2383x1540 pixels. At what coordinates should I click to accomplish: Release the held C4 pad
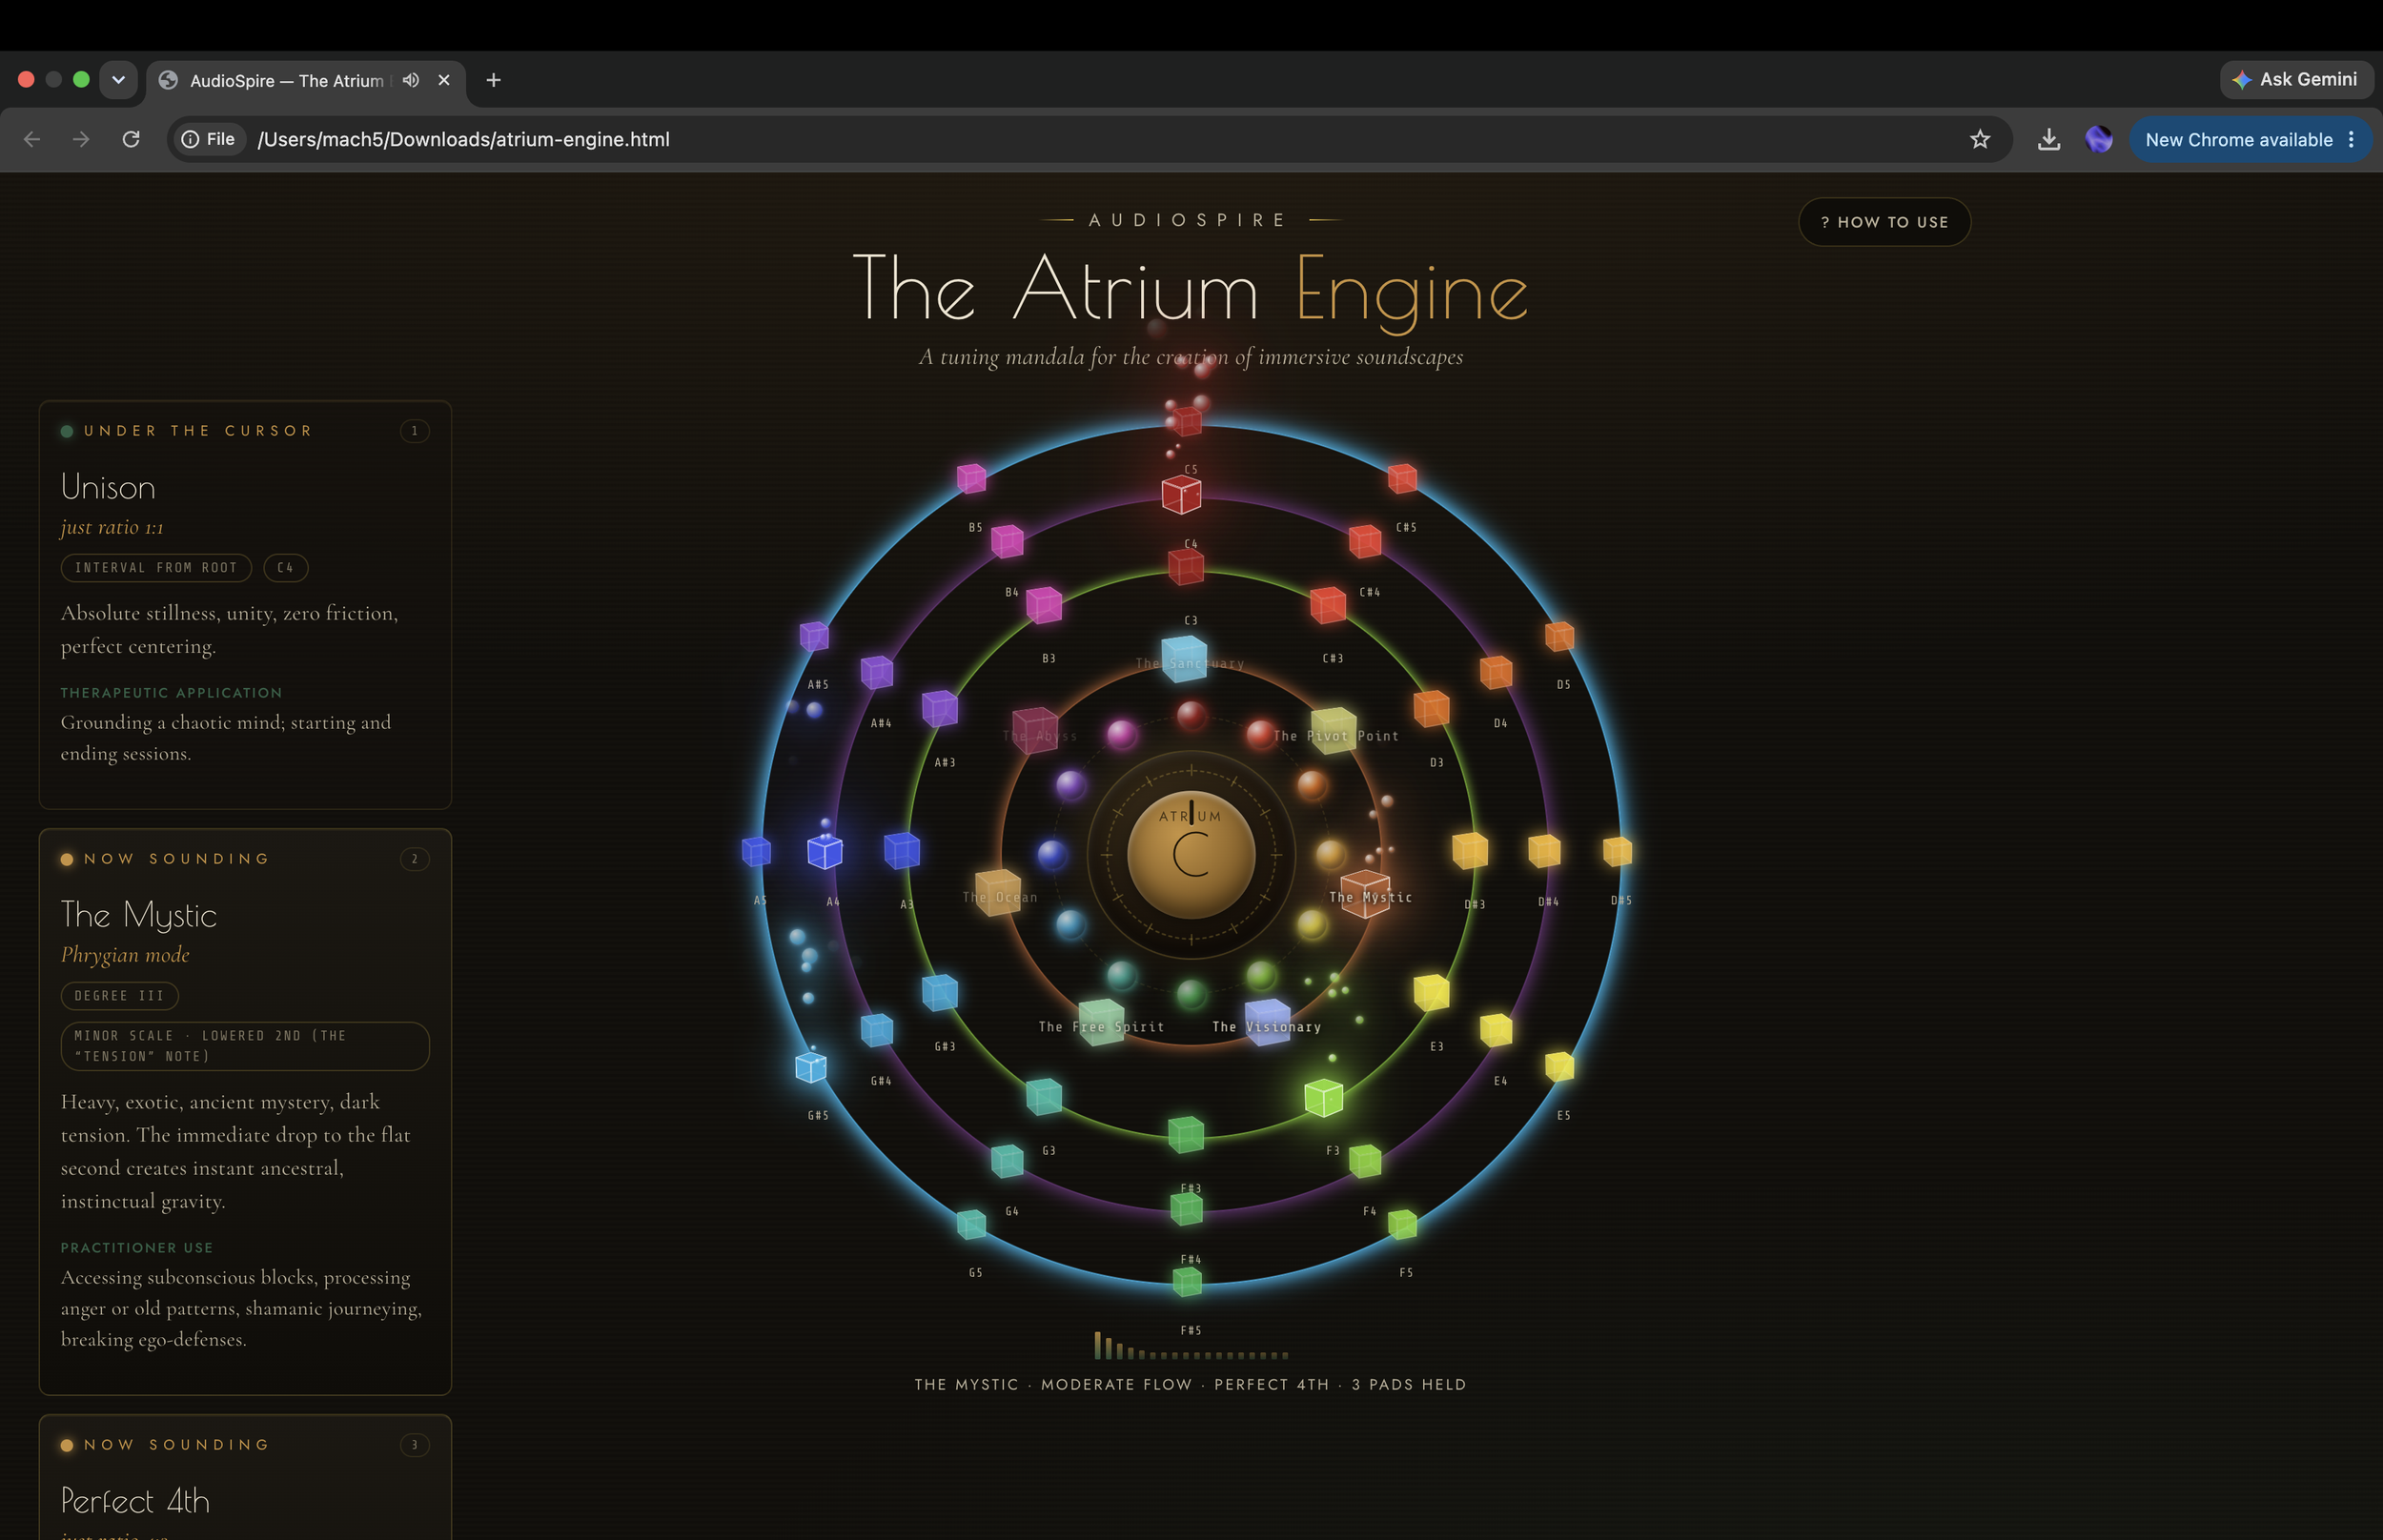coord(1182,494)
